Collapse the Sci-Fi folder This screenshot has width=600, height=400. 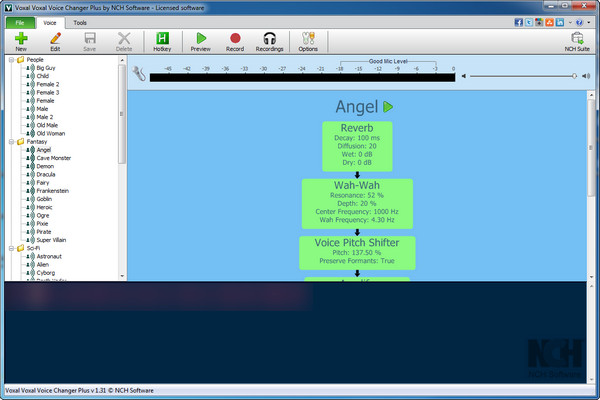(10, 248)
